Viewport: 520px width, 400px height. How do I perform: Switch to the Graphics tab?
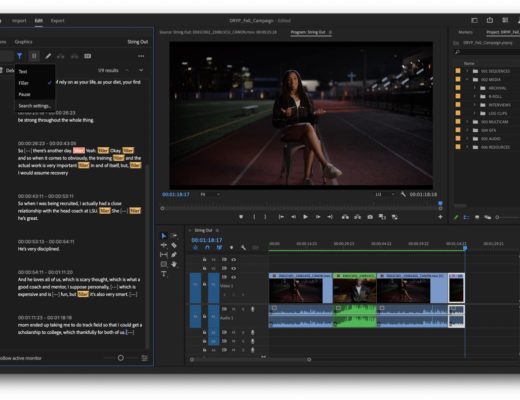[23, 42]
